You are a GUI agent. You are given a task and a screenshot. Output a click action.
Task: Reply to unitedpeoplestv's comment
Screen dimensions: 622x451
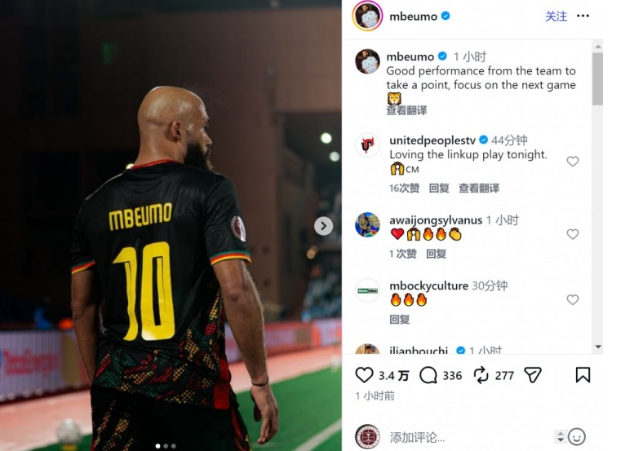point(439,188)
